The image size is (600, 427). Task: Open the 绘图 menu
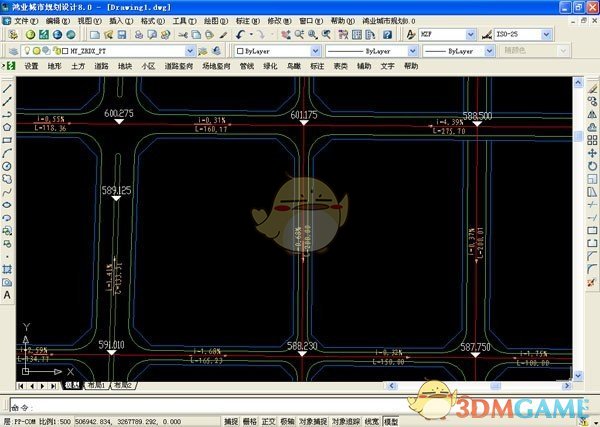tap(216, 21)
